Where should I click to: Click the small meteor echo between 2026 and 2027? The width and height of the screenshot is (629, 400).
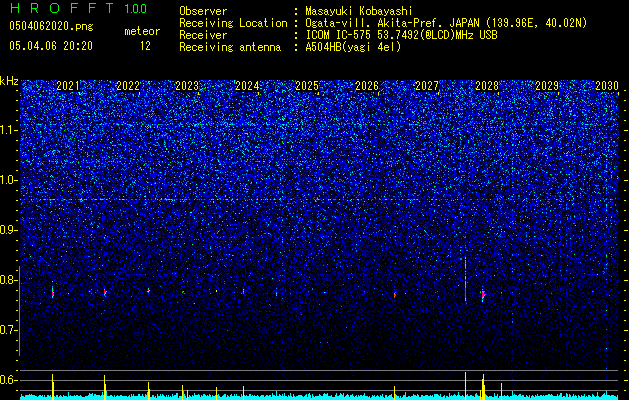pyautogui.click(x=395, y=295)
